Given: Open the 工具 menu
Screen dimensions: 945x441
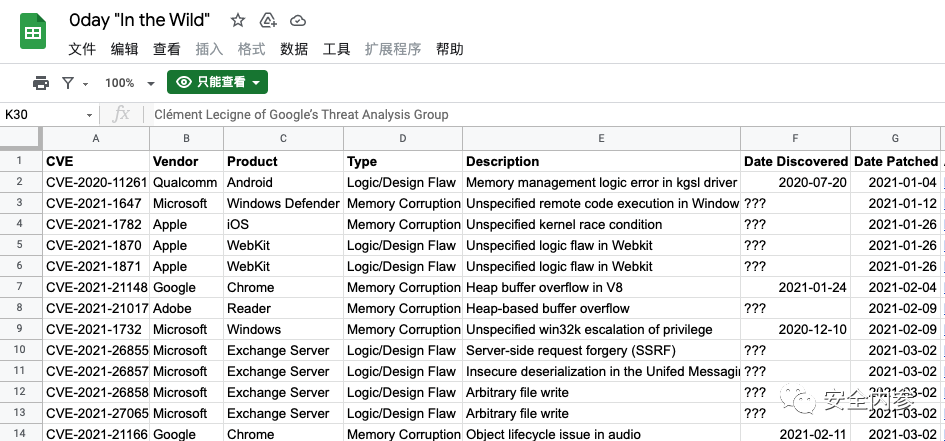Looking at the screenshot, I should pos(336,49).
